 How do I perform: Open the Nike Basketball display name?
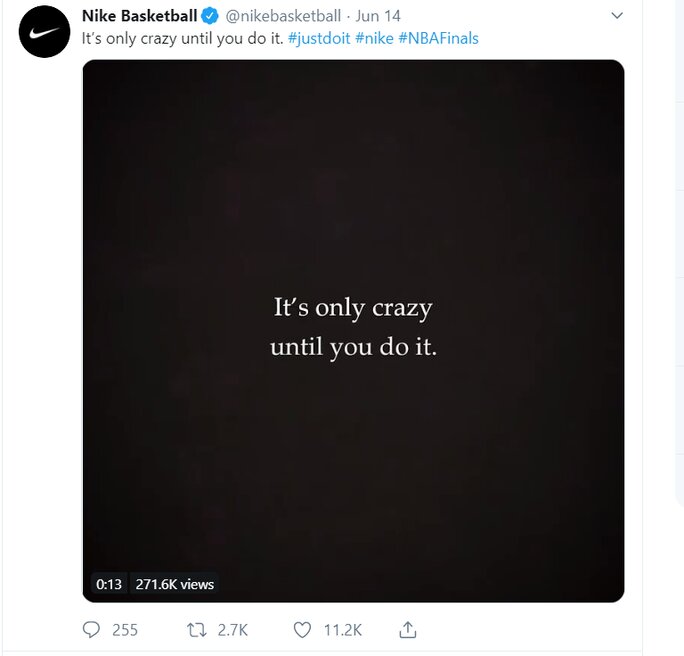coord(139,16)
